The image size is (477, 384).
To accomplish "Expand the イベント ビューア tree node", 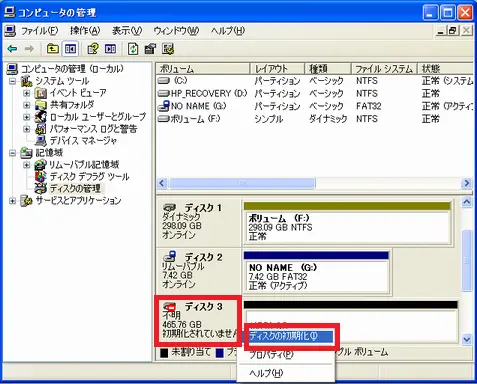I will pos(26,93).
